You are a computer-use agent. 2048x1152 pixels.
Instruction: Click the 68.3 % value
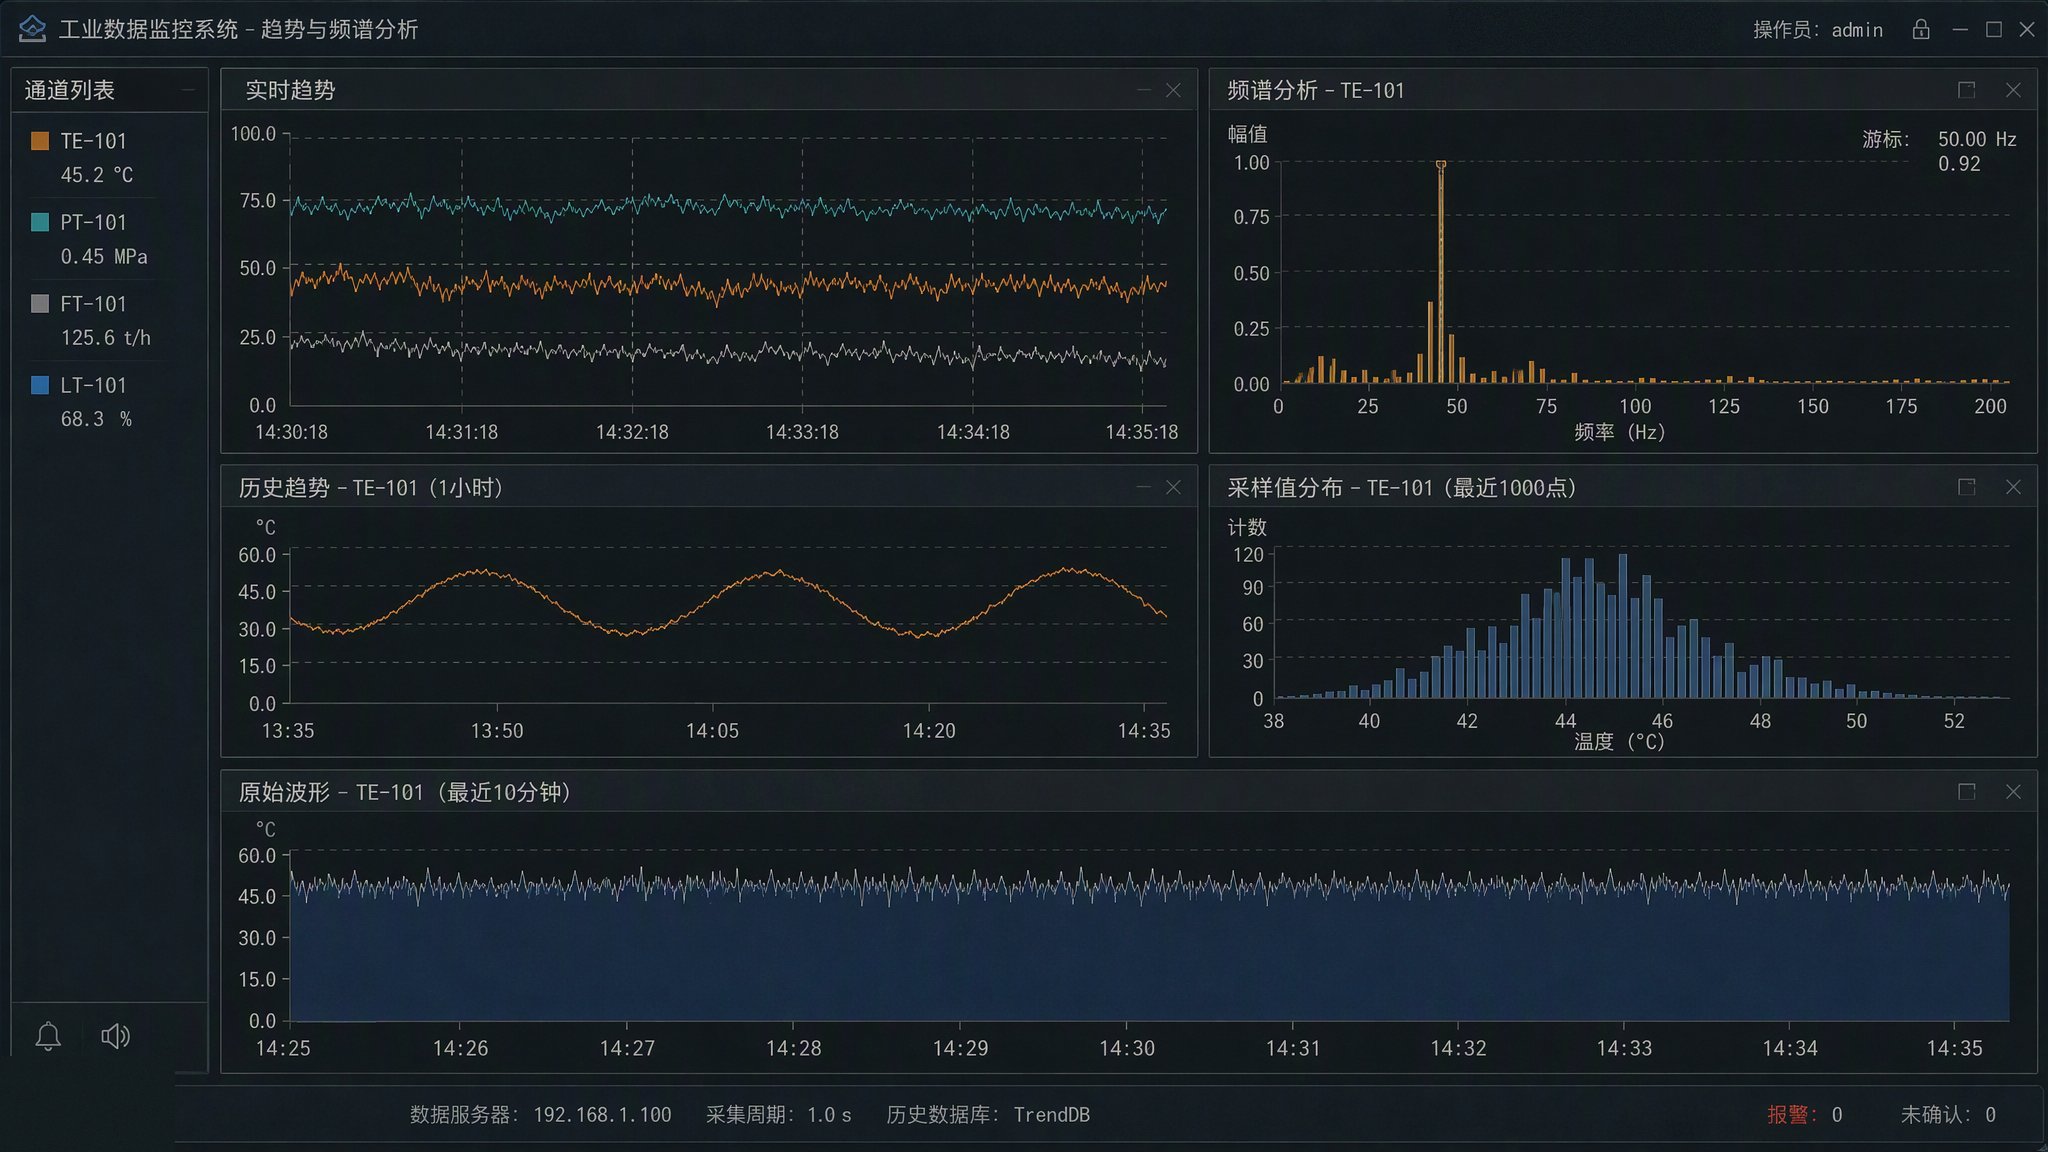[96, 419]
